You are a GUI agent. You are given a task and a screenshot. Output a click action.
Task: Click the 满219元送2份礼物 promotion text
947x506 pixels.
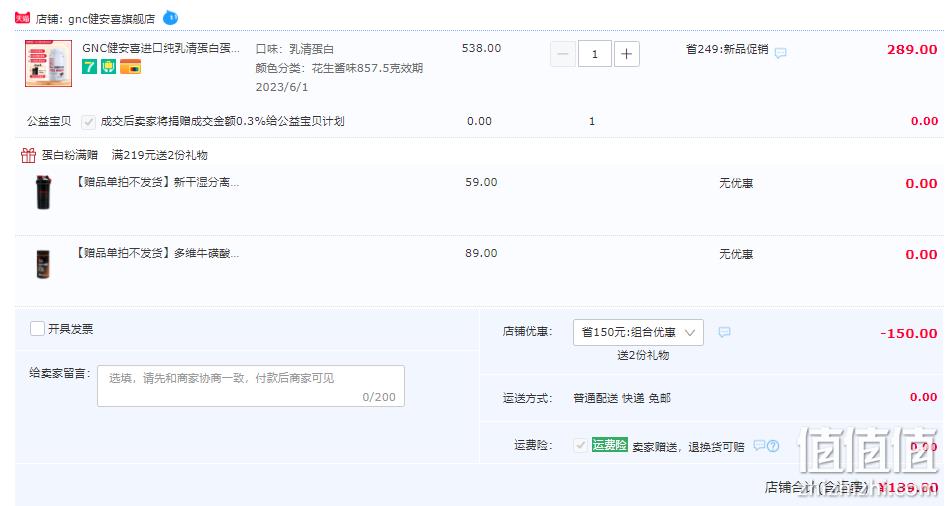point(159,155)
